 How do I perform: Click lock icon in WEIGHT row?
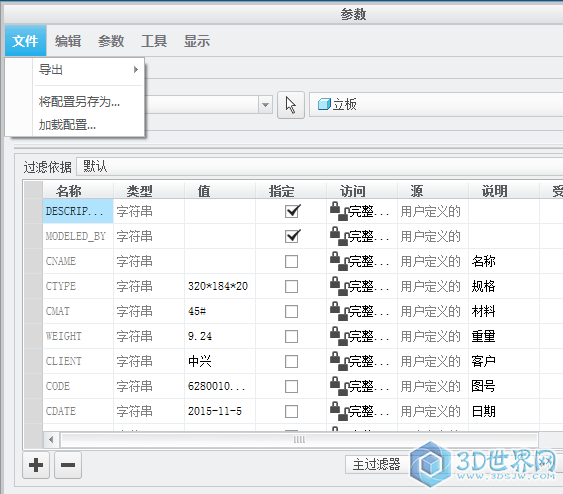(x=339, y=336)
